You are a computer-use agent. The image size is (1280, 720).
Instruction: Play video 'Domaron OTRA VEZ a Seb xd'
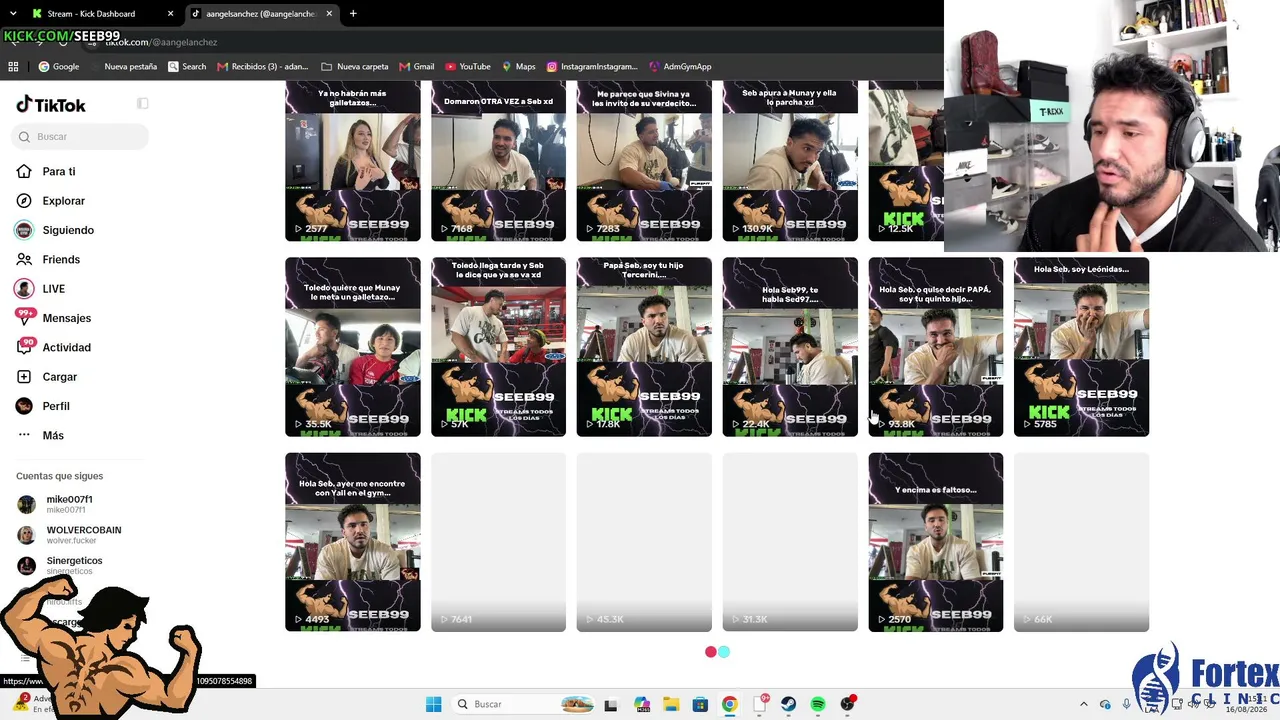tap(498, 160)
